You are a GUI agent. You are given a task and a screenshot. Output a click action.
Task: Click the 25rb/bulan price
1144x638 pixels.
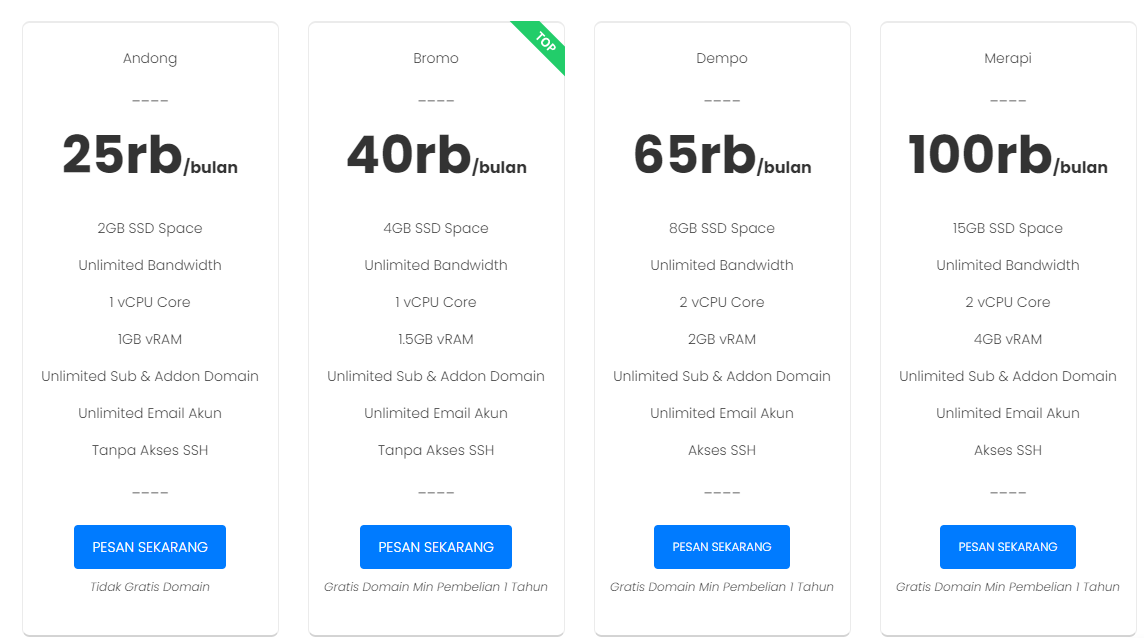(150, 156)
